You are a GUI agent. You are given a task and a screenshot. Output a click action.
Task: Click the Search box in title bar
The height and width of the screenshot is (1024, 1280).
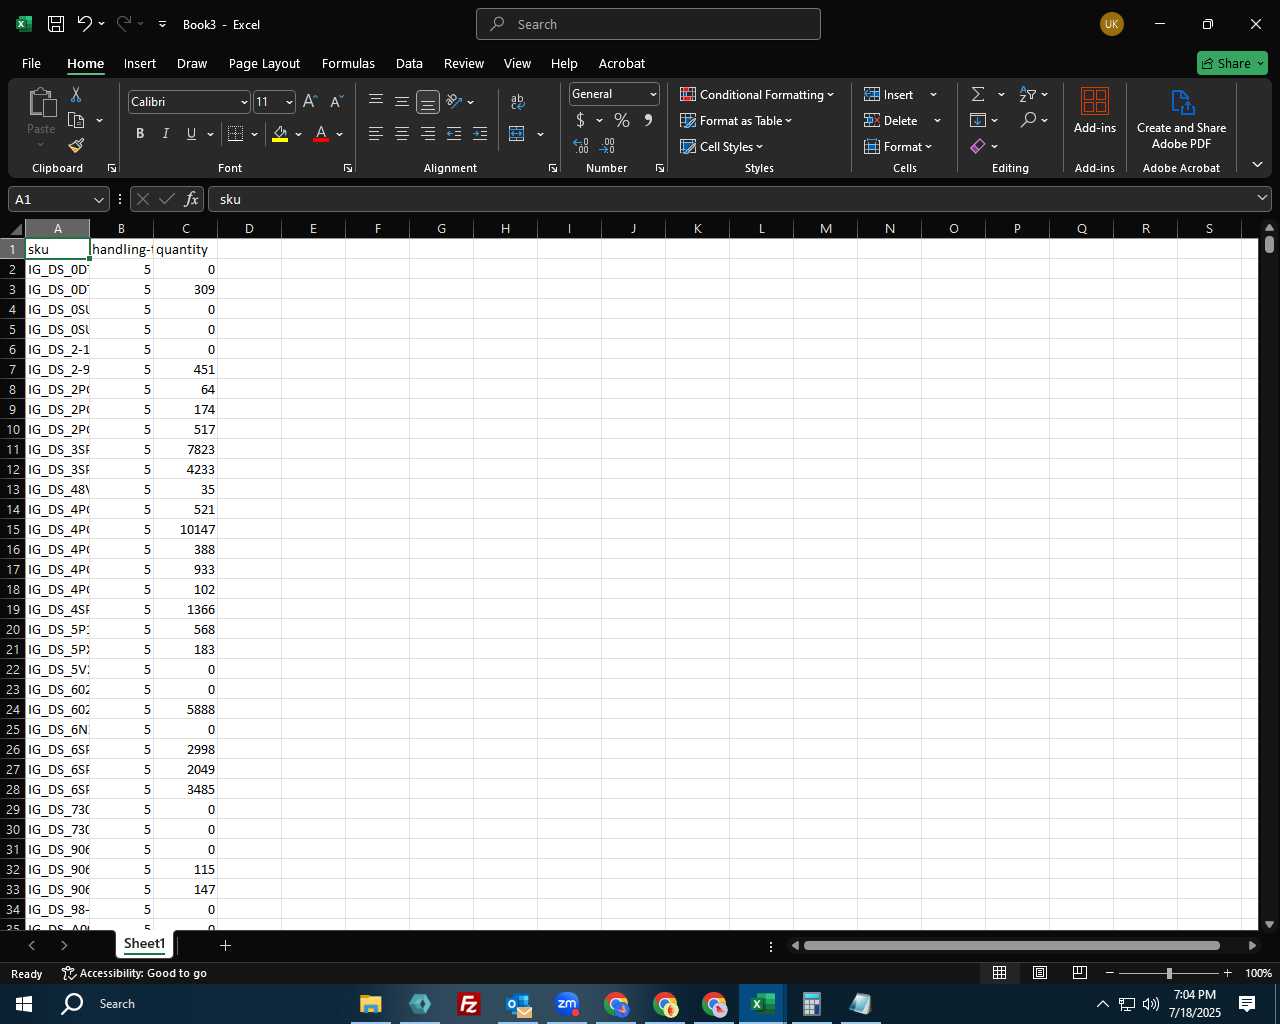[648, 24]
